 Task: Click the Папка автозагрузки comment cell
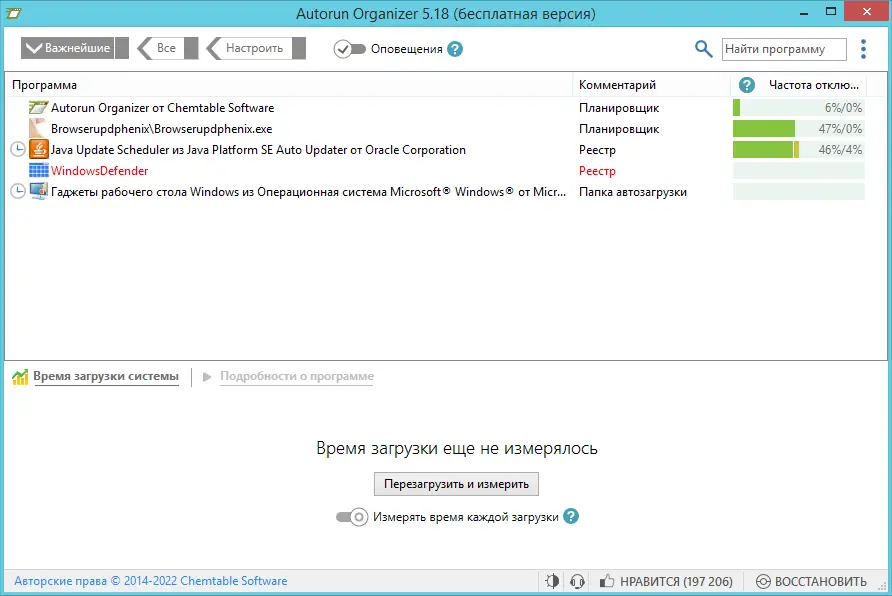click(633, 192)
